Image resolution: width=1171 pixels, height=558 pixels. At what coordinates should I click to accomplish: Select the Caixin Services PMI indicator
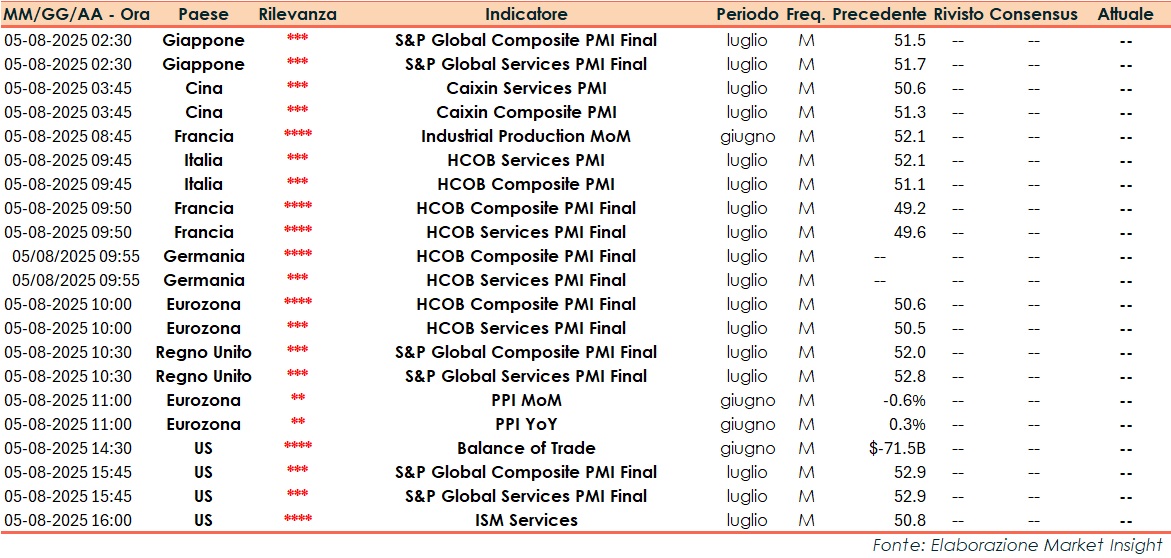pos(526,88)
